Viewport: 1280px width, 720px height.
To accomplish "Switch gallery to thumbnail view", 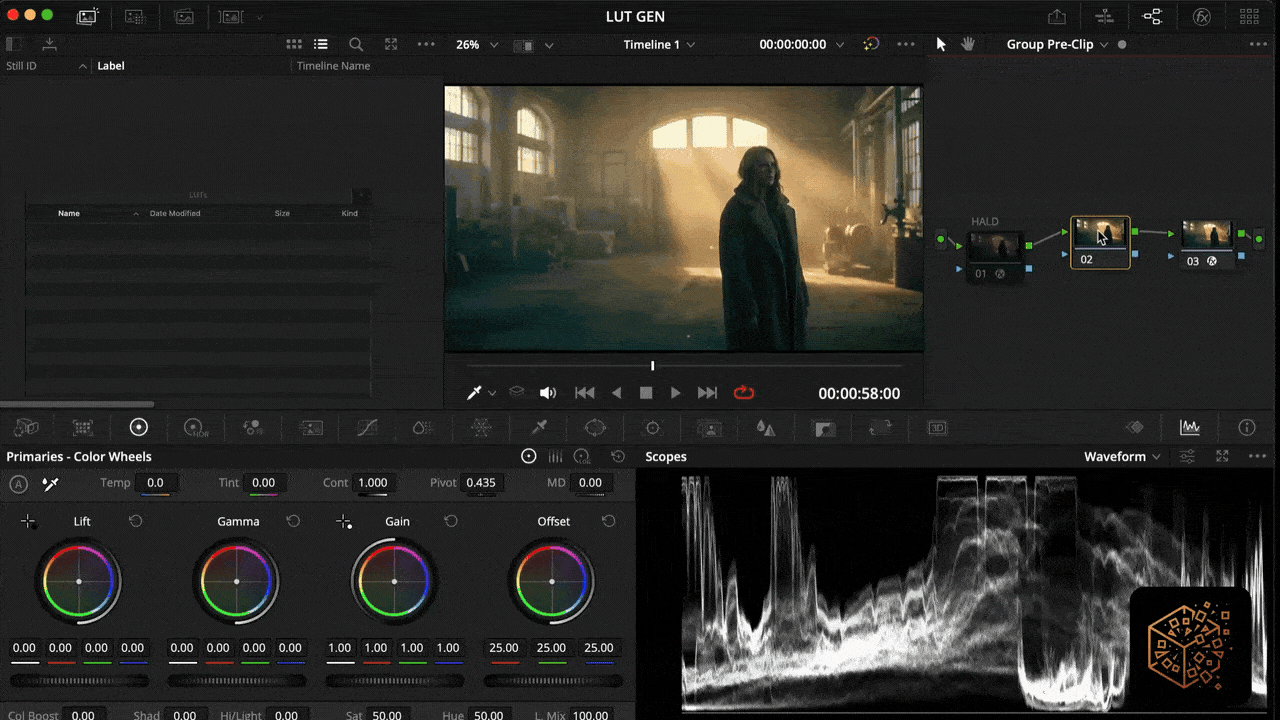I will click(x=294, y=44).
